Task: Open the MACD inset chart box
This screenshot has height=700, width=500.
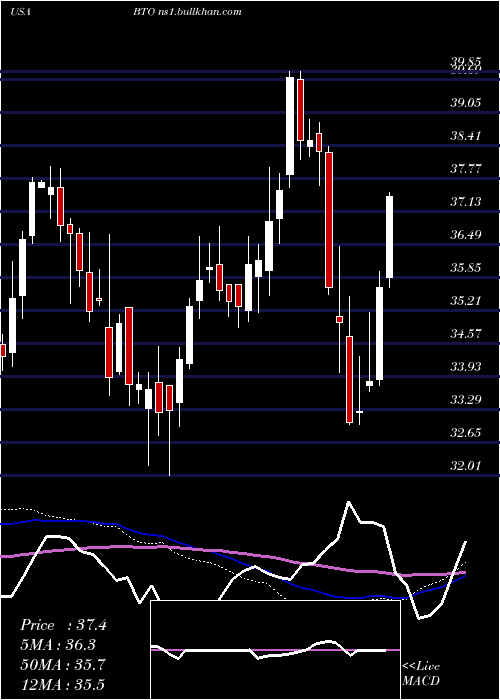Action: click(x=275, y=650)
